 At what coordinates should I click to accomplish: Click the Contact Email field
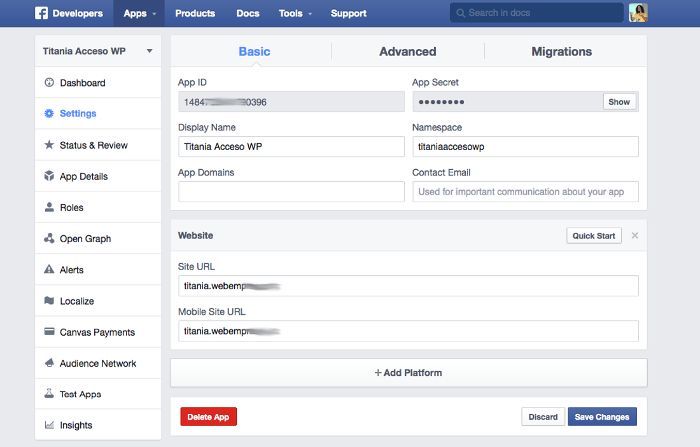click(525, 192)
